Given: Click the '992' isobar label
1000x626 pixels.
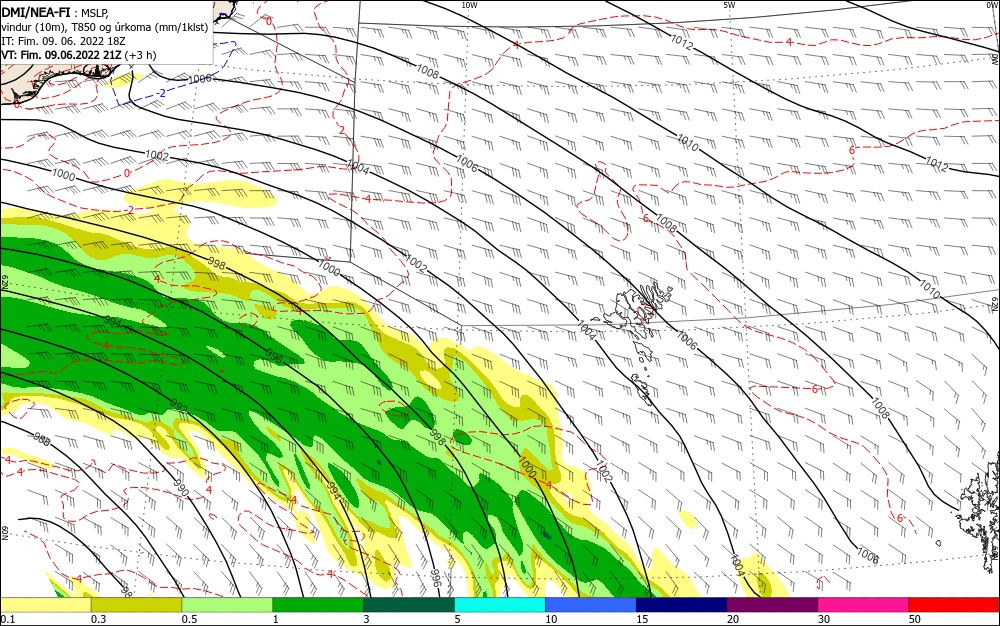Looking at the screenshot, I should pos(179,406).
